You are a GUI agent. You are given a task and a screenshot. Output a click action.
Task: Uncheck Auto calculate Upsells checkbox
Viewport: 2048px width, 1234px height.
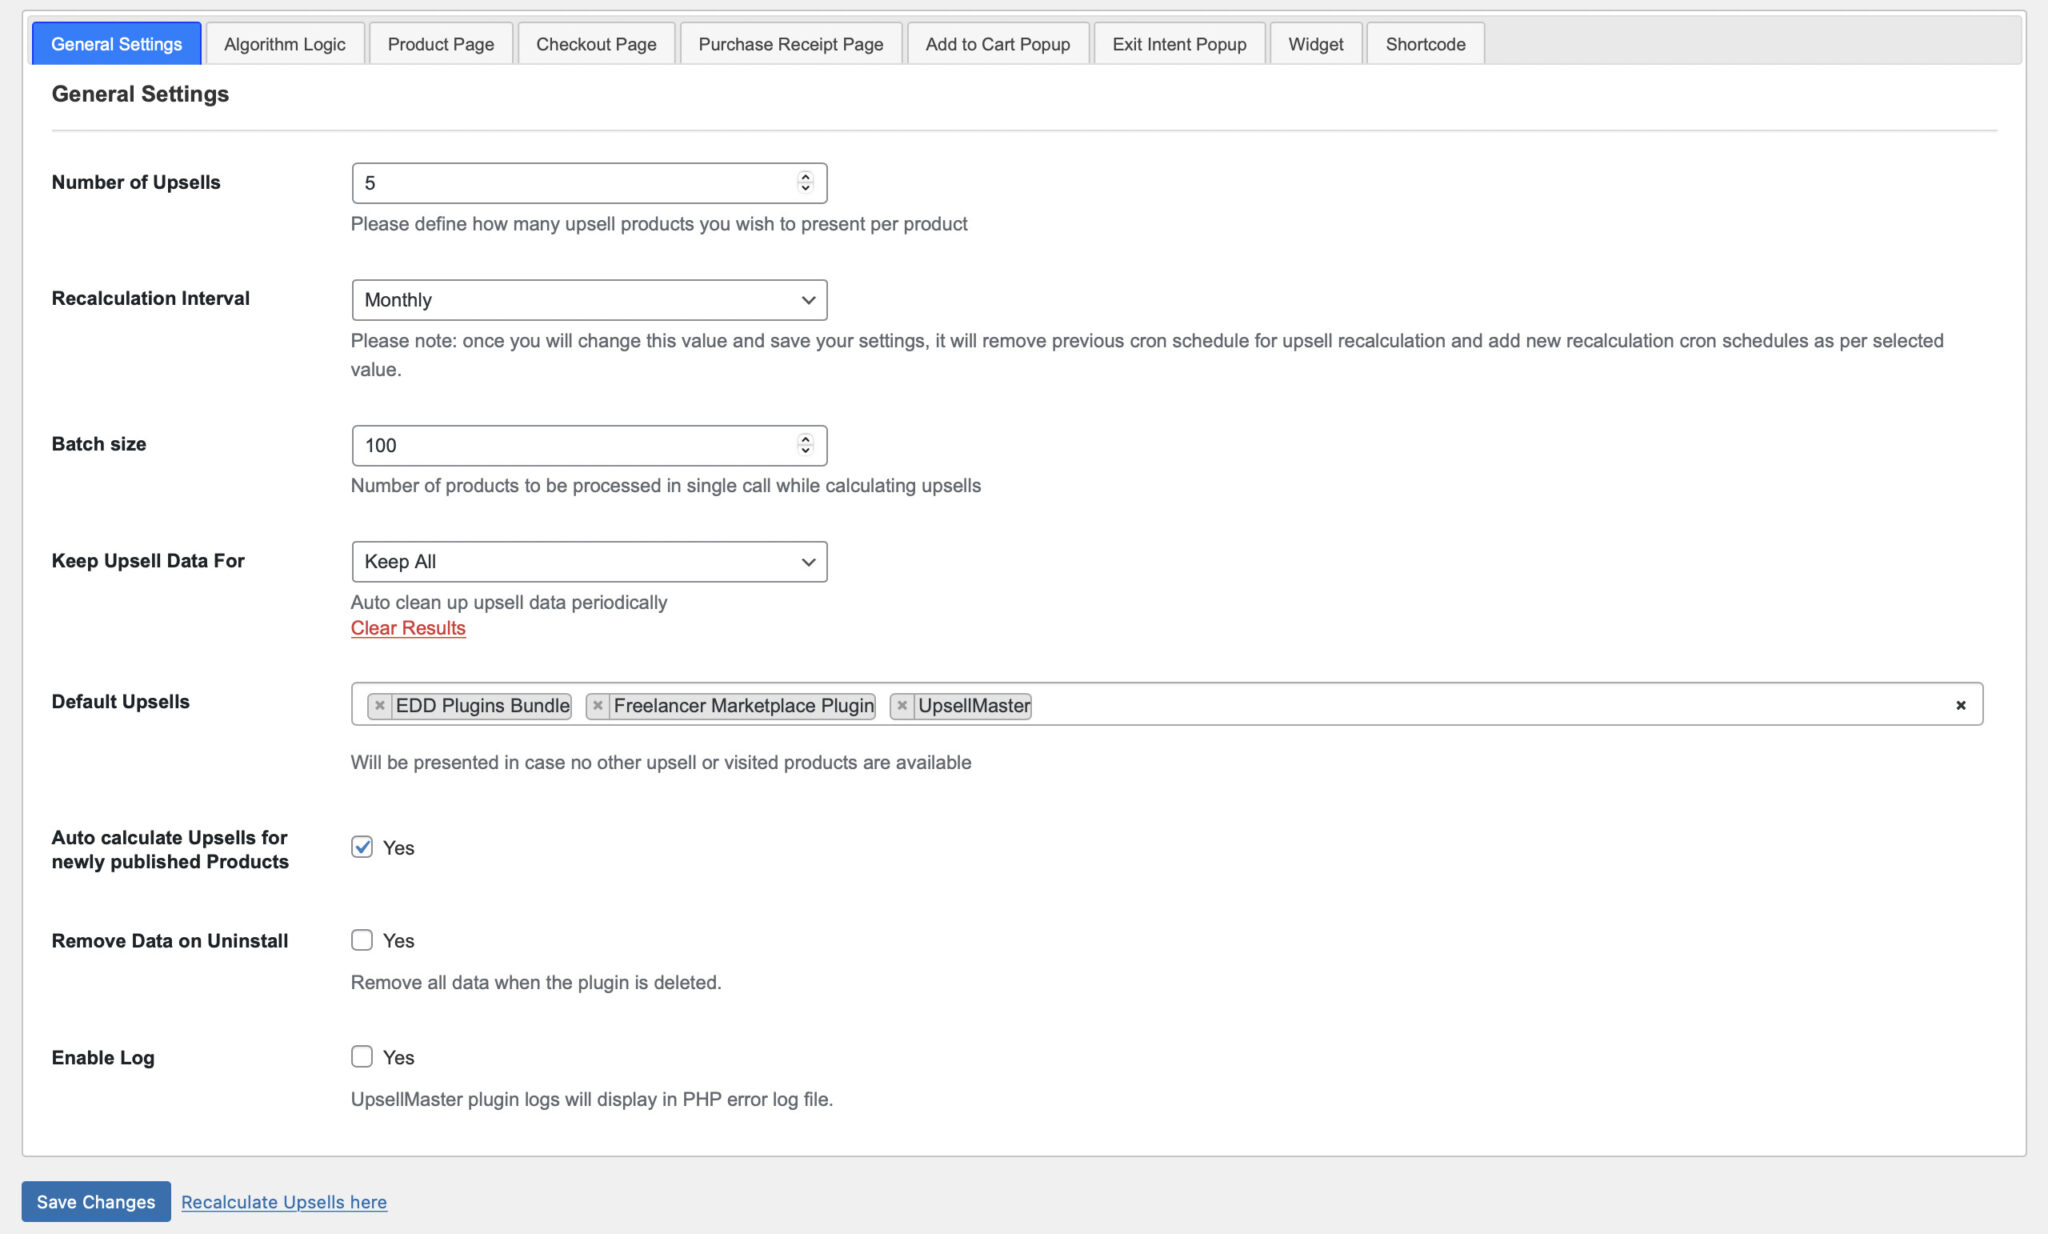[362, 847]
